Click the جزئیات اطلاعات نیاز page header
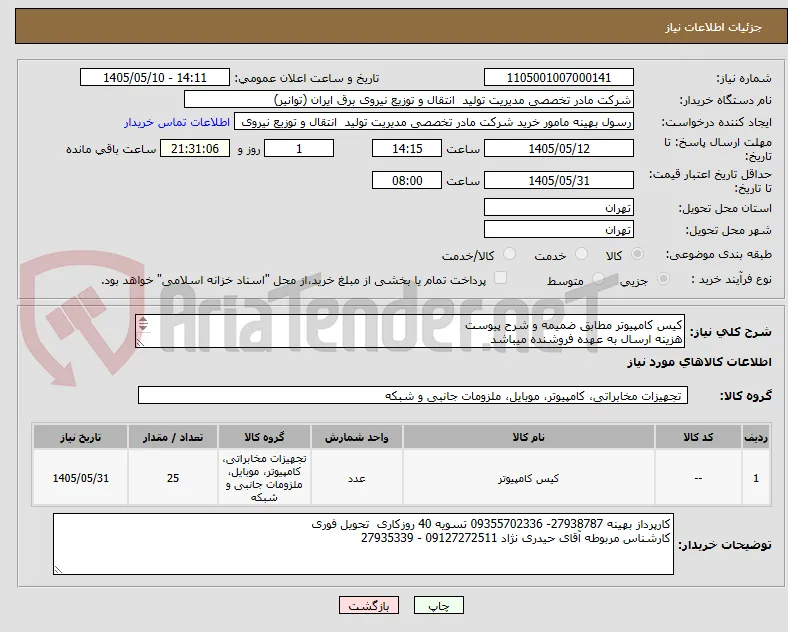 (x=714, y=27)
